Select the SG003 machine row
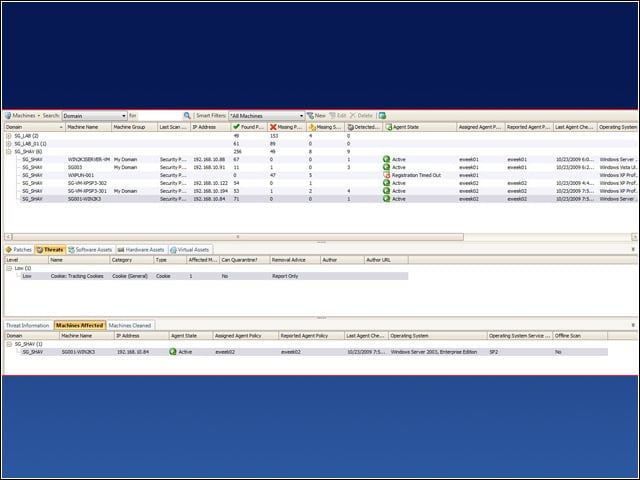 click(327, 167)
